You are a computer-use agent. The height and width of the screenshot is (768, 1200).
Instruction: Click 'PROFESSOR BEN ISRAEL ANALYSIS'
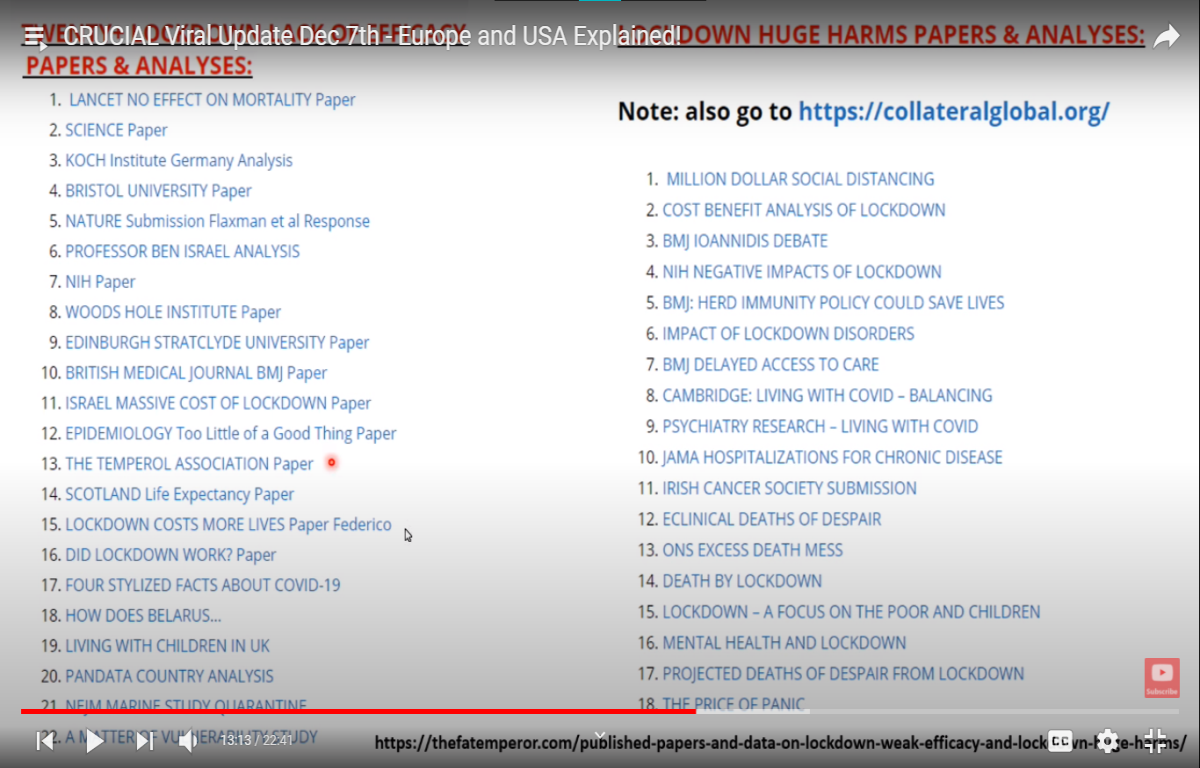pos(182,251)
